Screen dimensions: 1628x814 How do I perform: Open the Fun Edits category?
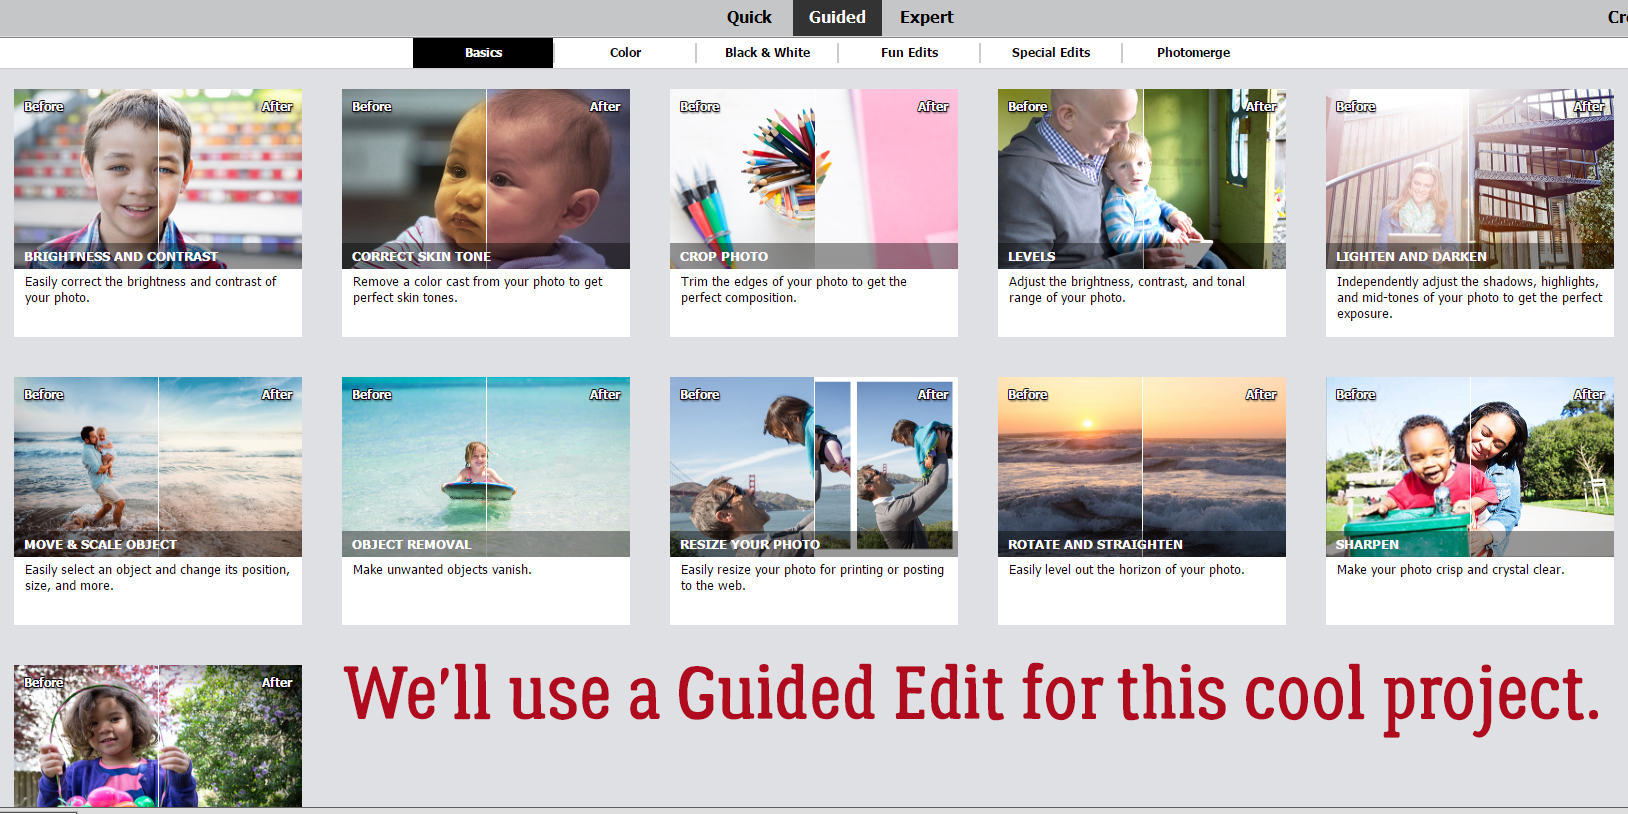[x=909, y=53]
